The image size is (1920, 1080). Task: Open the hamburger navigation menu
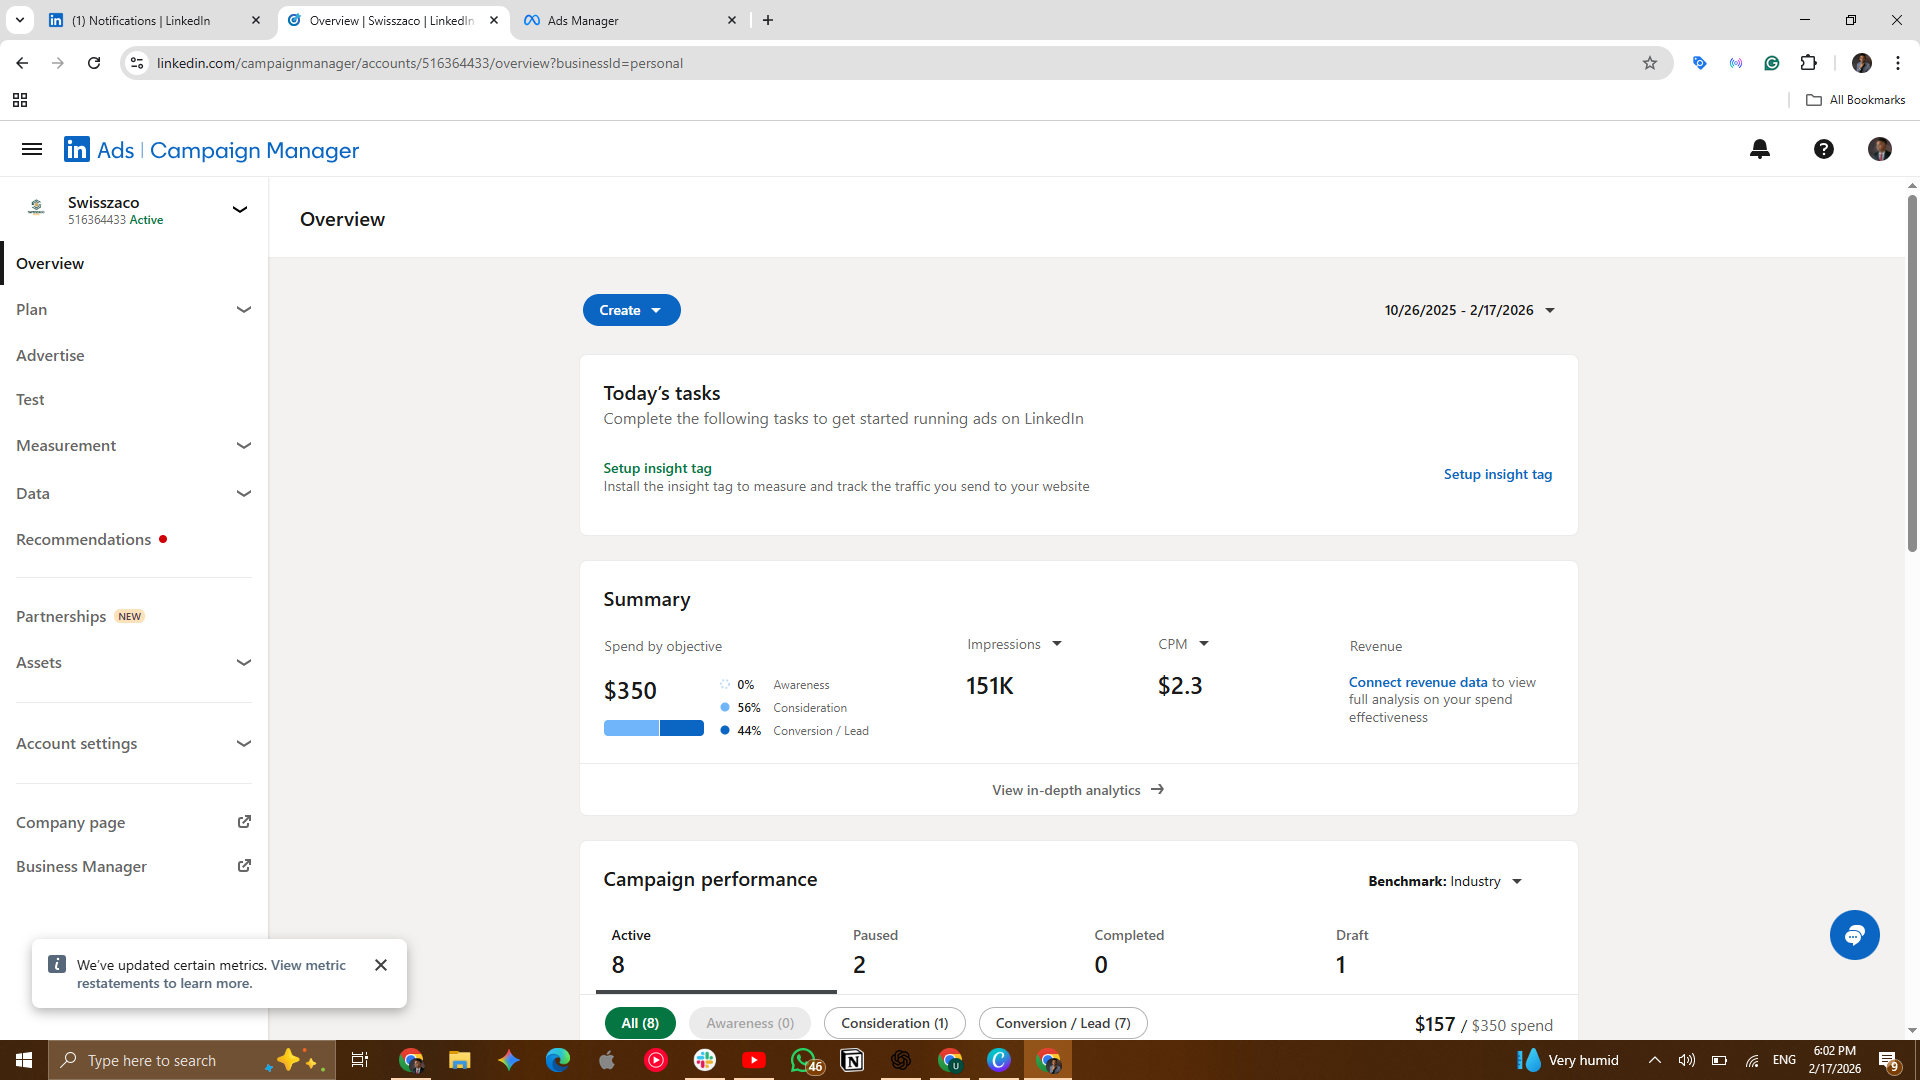[x=32, y=150]
